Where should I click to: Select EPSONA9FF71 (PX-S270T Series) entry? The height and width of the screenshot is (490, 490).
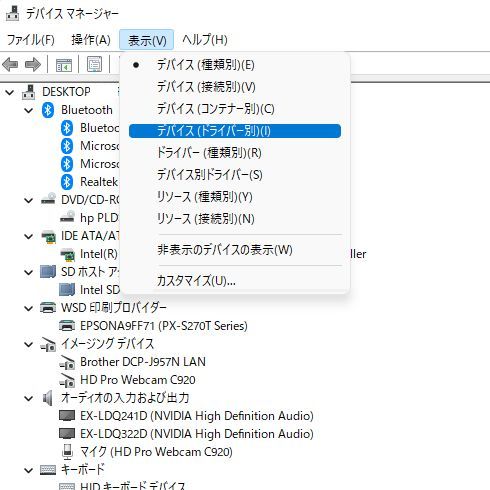coord(164,326)
